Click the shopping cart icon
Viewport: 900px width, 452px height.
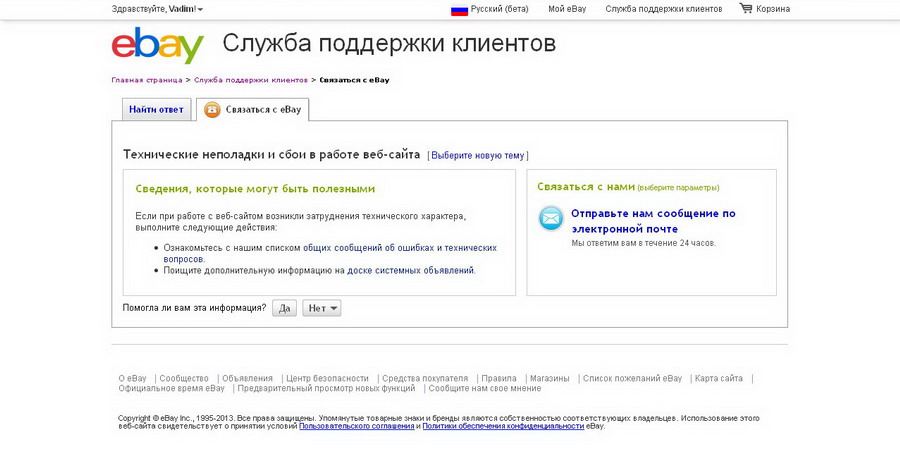pyautogui.click(x=746, y=8)
